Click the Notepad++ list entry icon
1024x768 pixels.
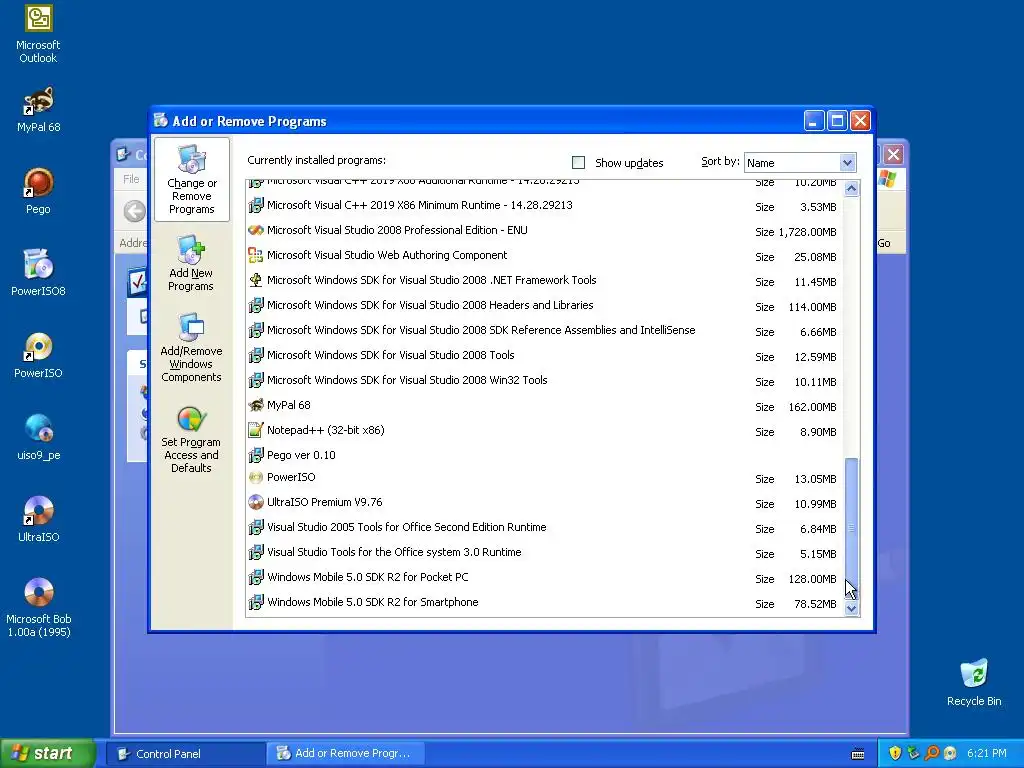point(256,430)
